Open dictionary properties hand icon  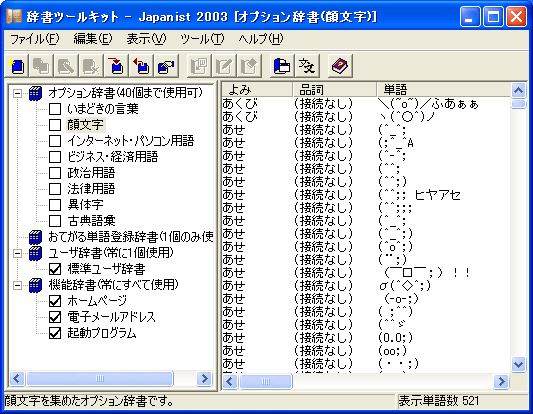pos(166,66)
